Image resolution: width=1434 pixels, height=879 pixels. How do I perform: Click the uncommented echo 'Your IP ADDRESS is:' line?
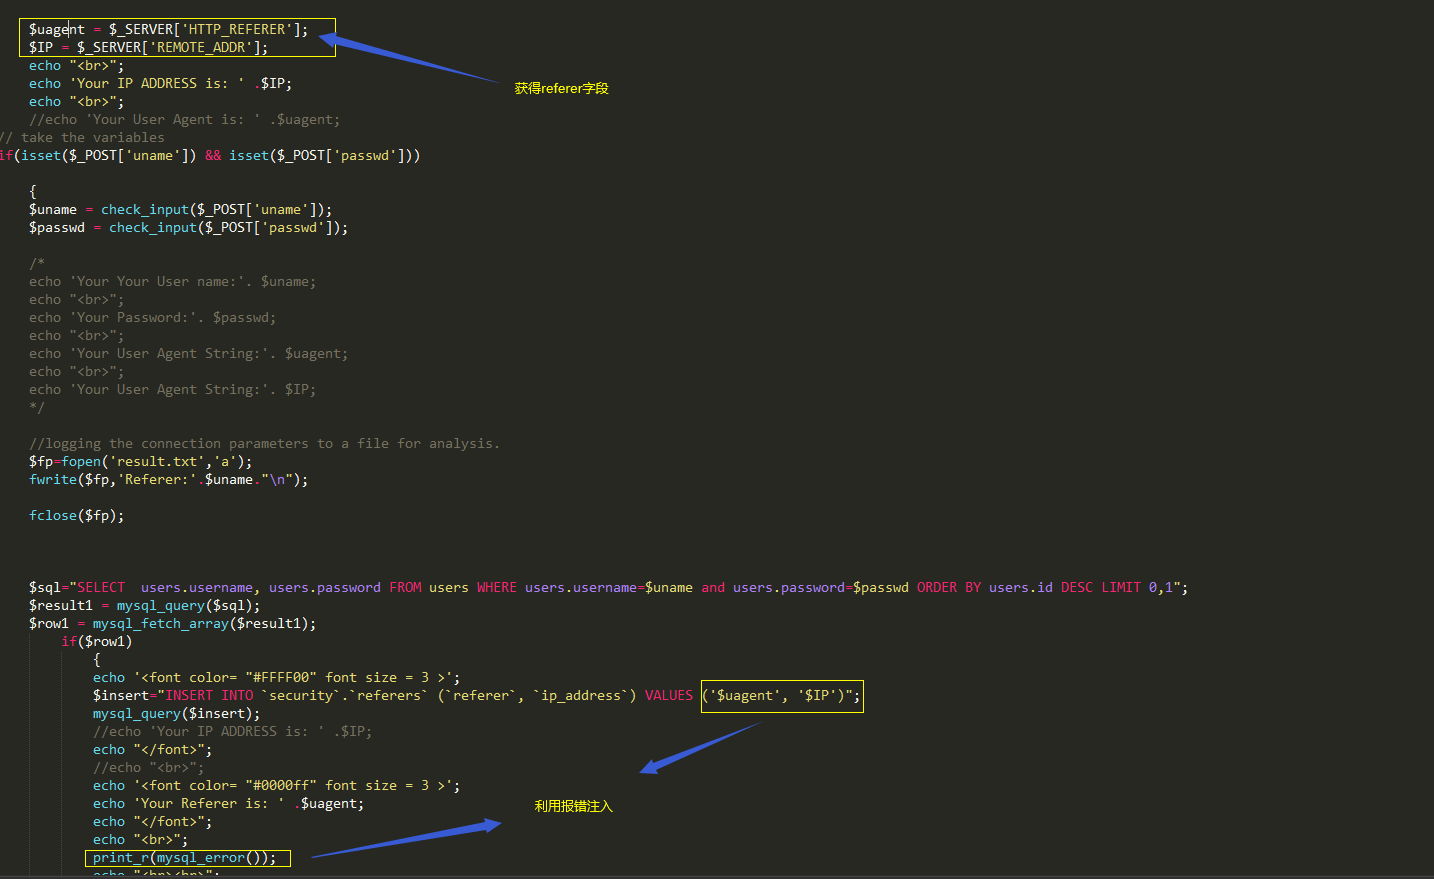pyautogui.click(x=160, y=83)
